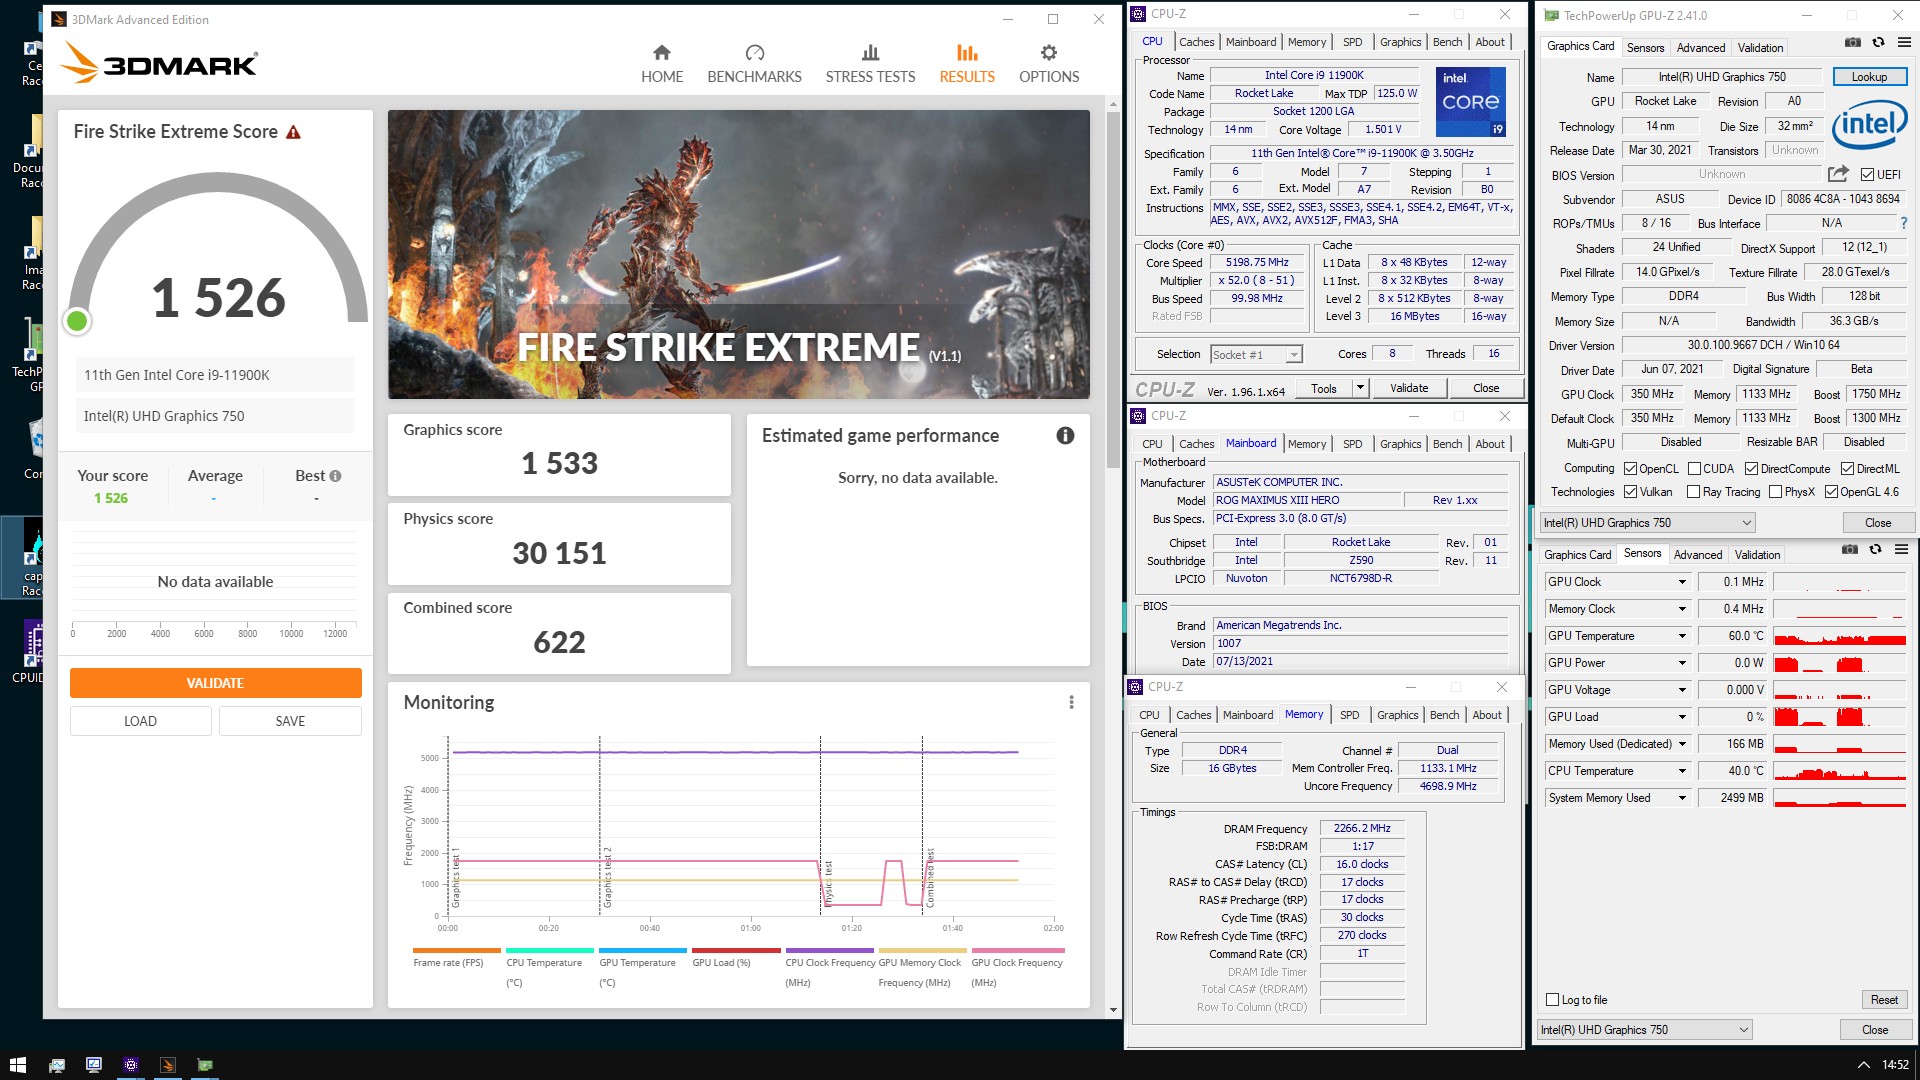Screen dimensions: 1920x1080
Task: Click the orange VALIDATE button in 3DMark
Action: [x=215, y=683]
